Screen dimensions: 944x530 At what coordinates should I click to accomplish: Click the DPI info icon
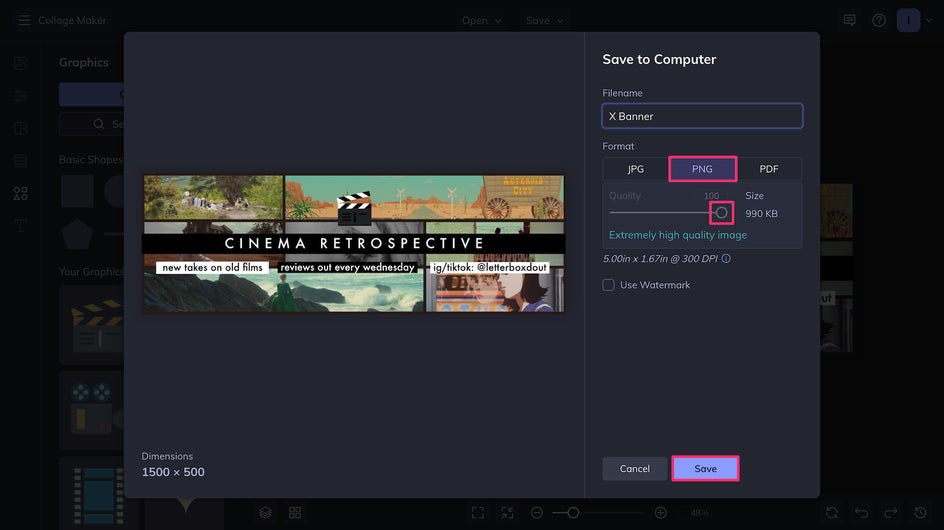click(726, 258)
